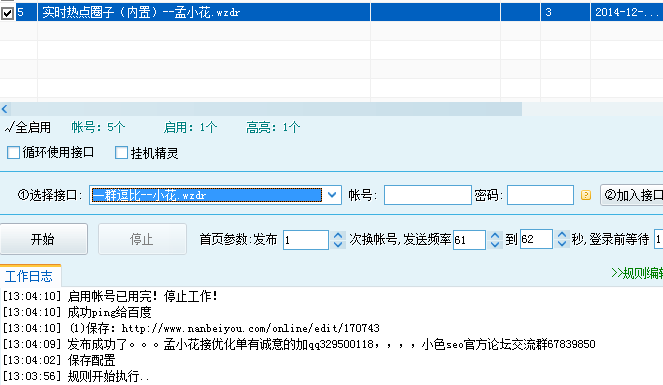
Task: Click log entry 规则开始执行..
Action: point(76,376)
